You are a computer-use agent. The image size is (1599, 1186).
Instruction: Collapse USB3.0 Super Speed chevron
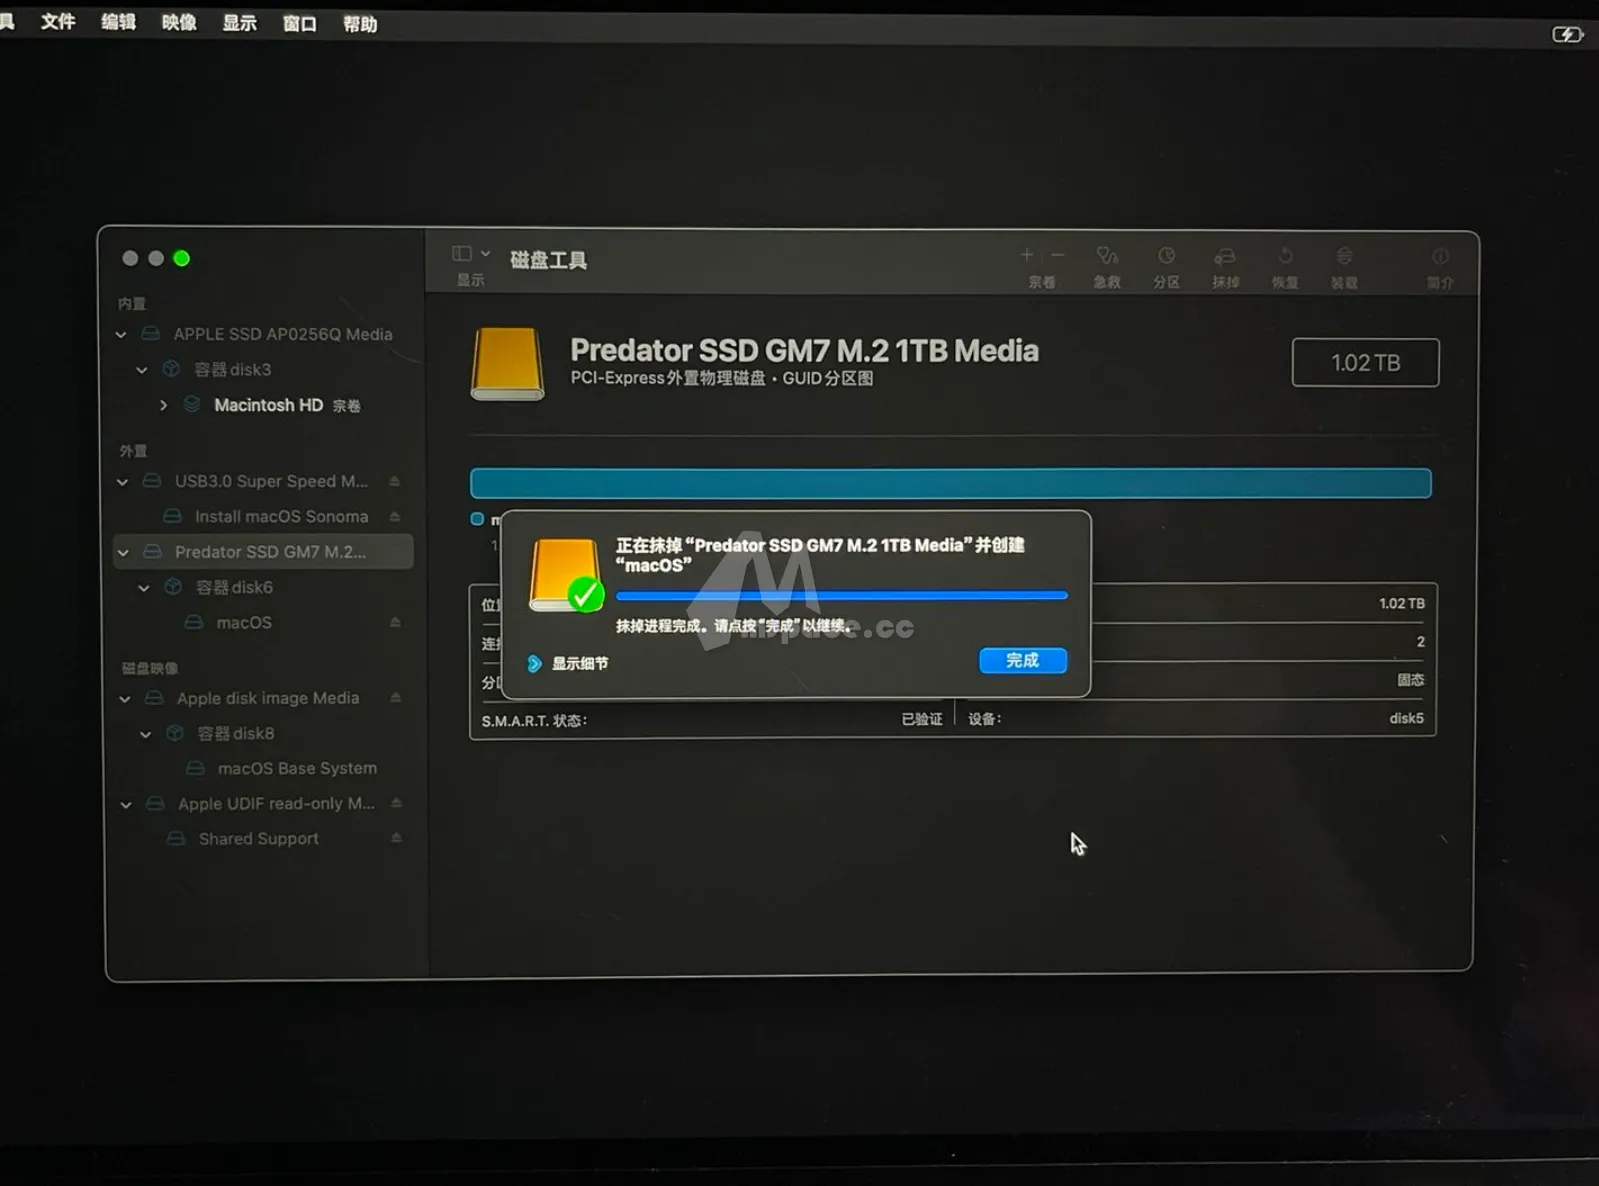122,481
